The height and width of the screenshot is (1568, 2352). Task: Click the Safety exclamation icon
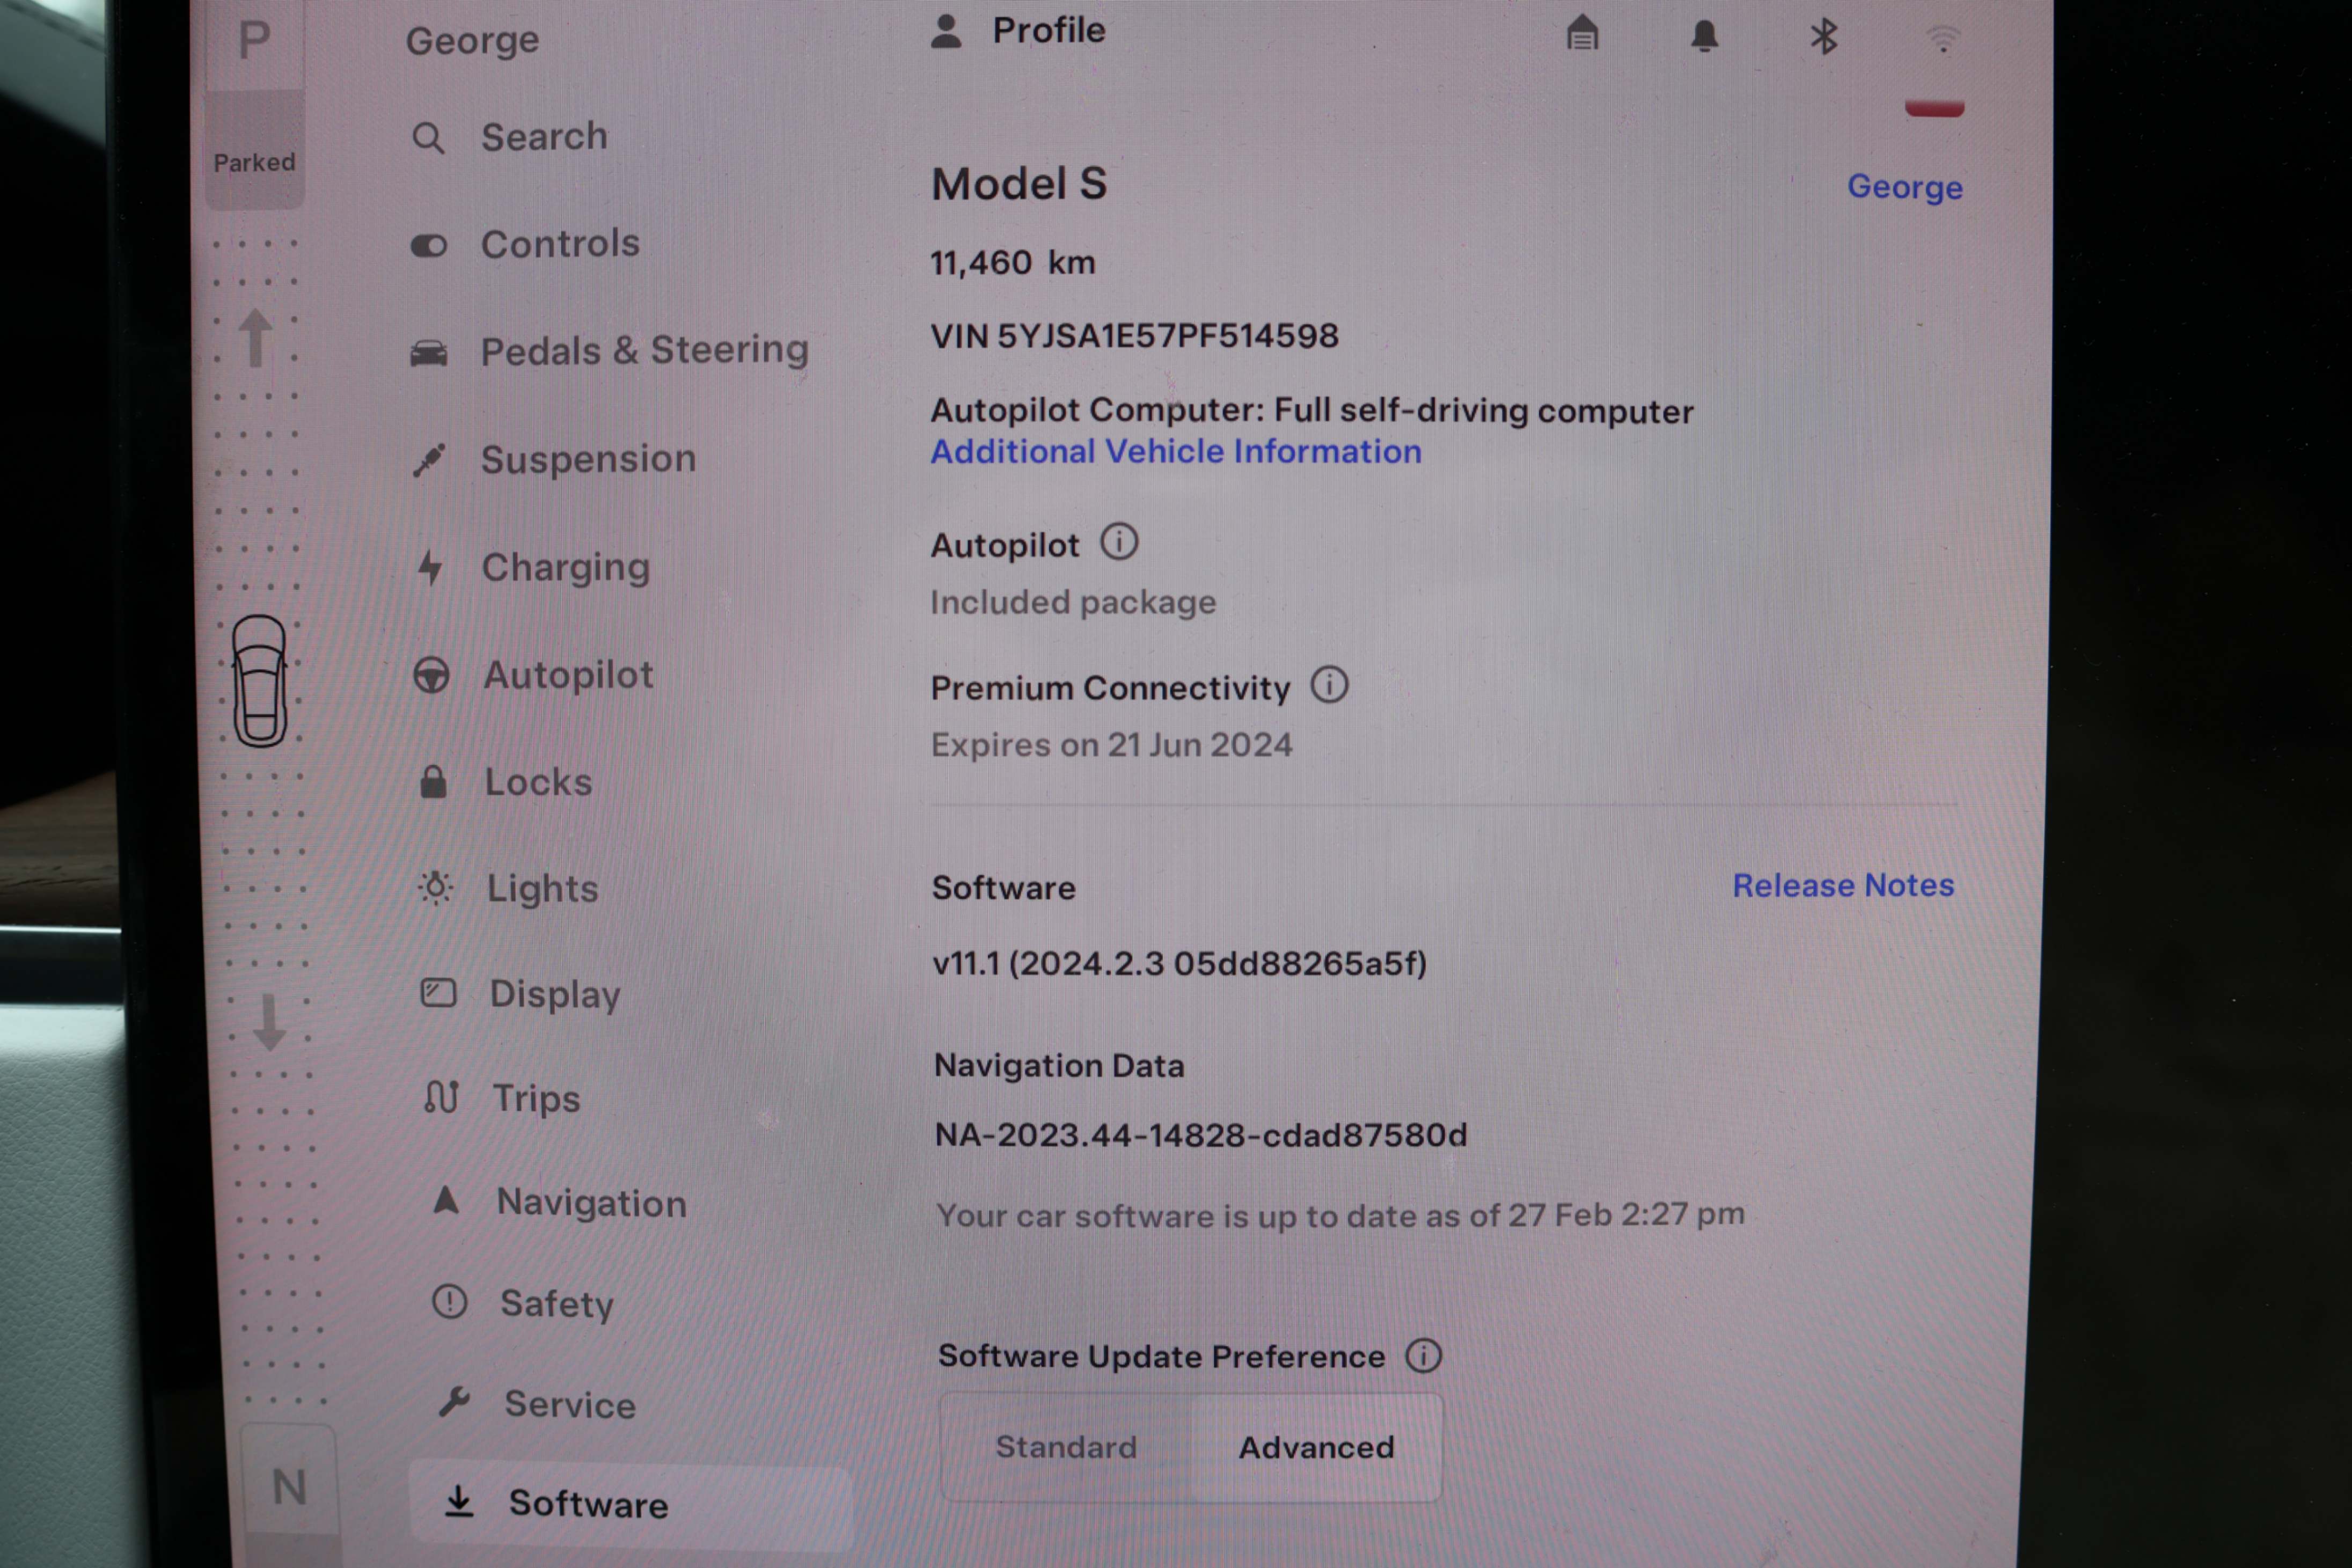pyautogui.click(x=450, y=1302)
